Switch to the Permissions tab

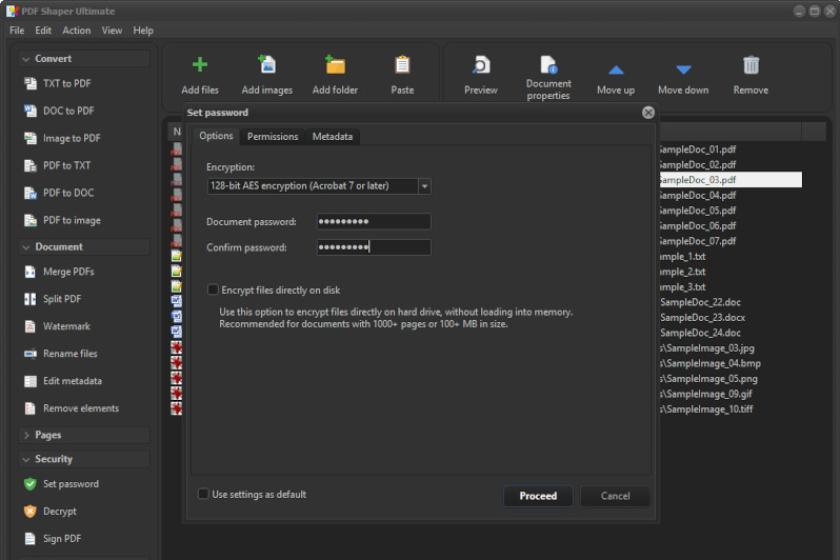click(273, 137)
